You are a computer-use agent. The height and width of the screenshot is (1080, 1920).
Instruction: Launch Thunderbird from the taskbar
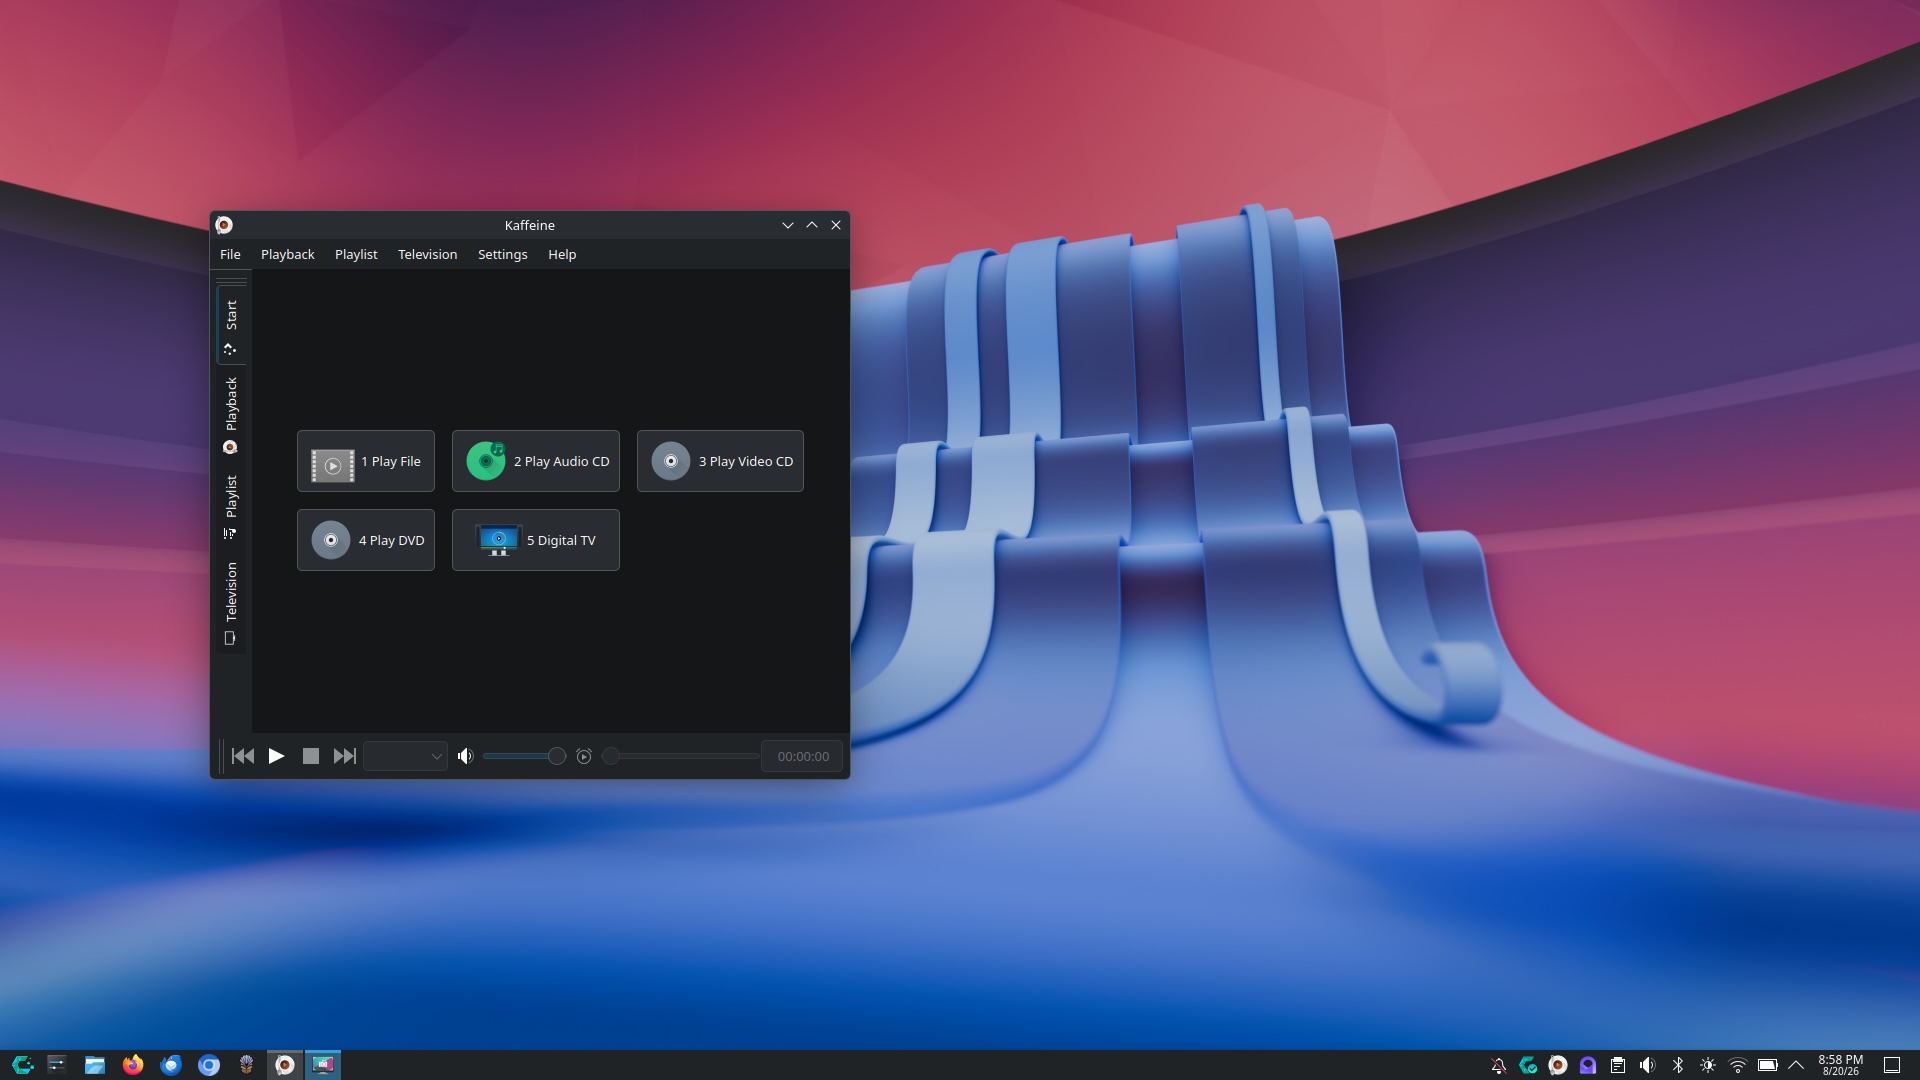coord(171,1065)
